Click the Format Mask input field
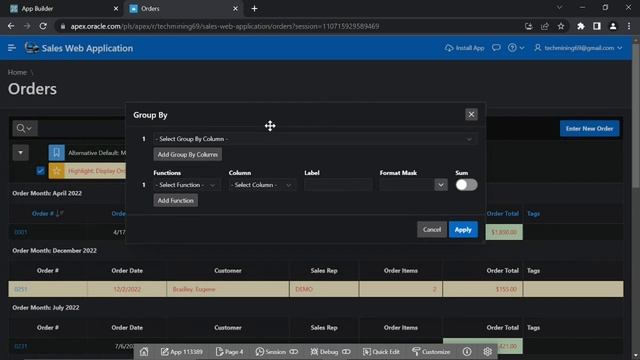Viewport: 640px width, 360px height. [407, 185]
